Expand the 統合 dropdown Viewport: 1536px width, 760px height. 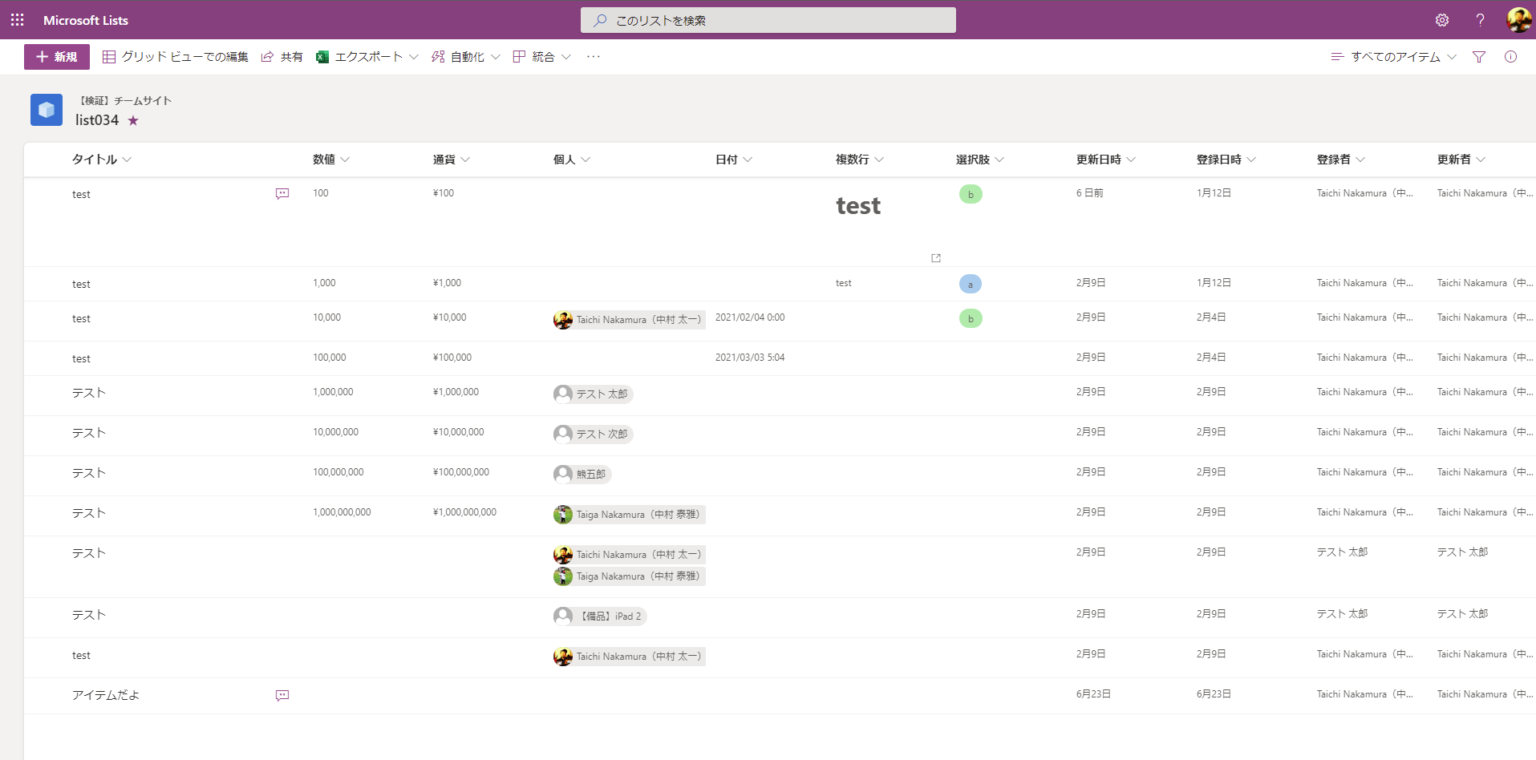click(x=542, y=57)
